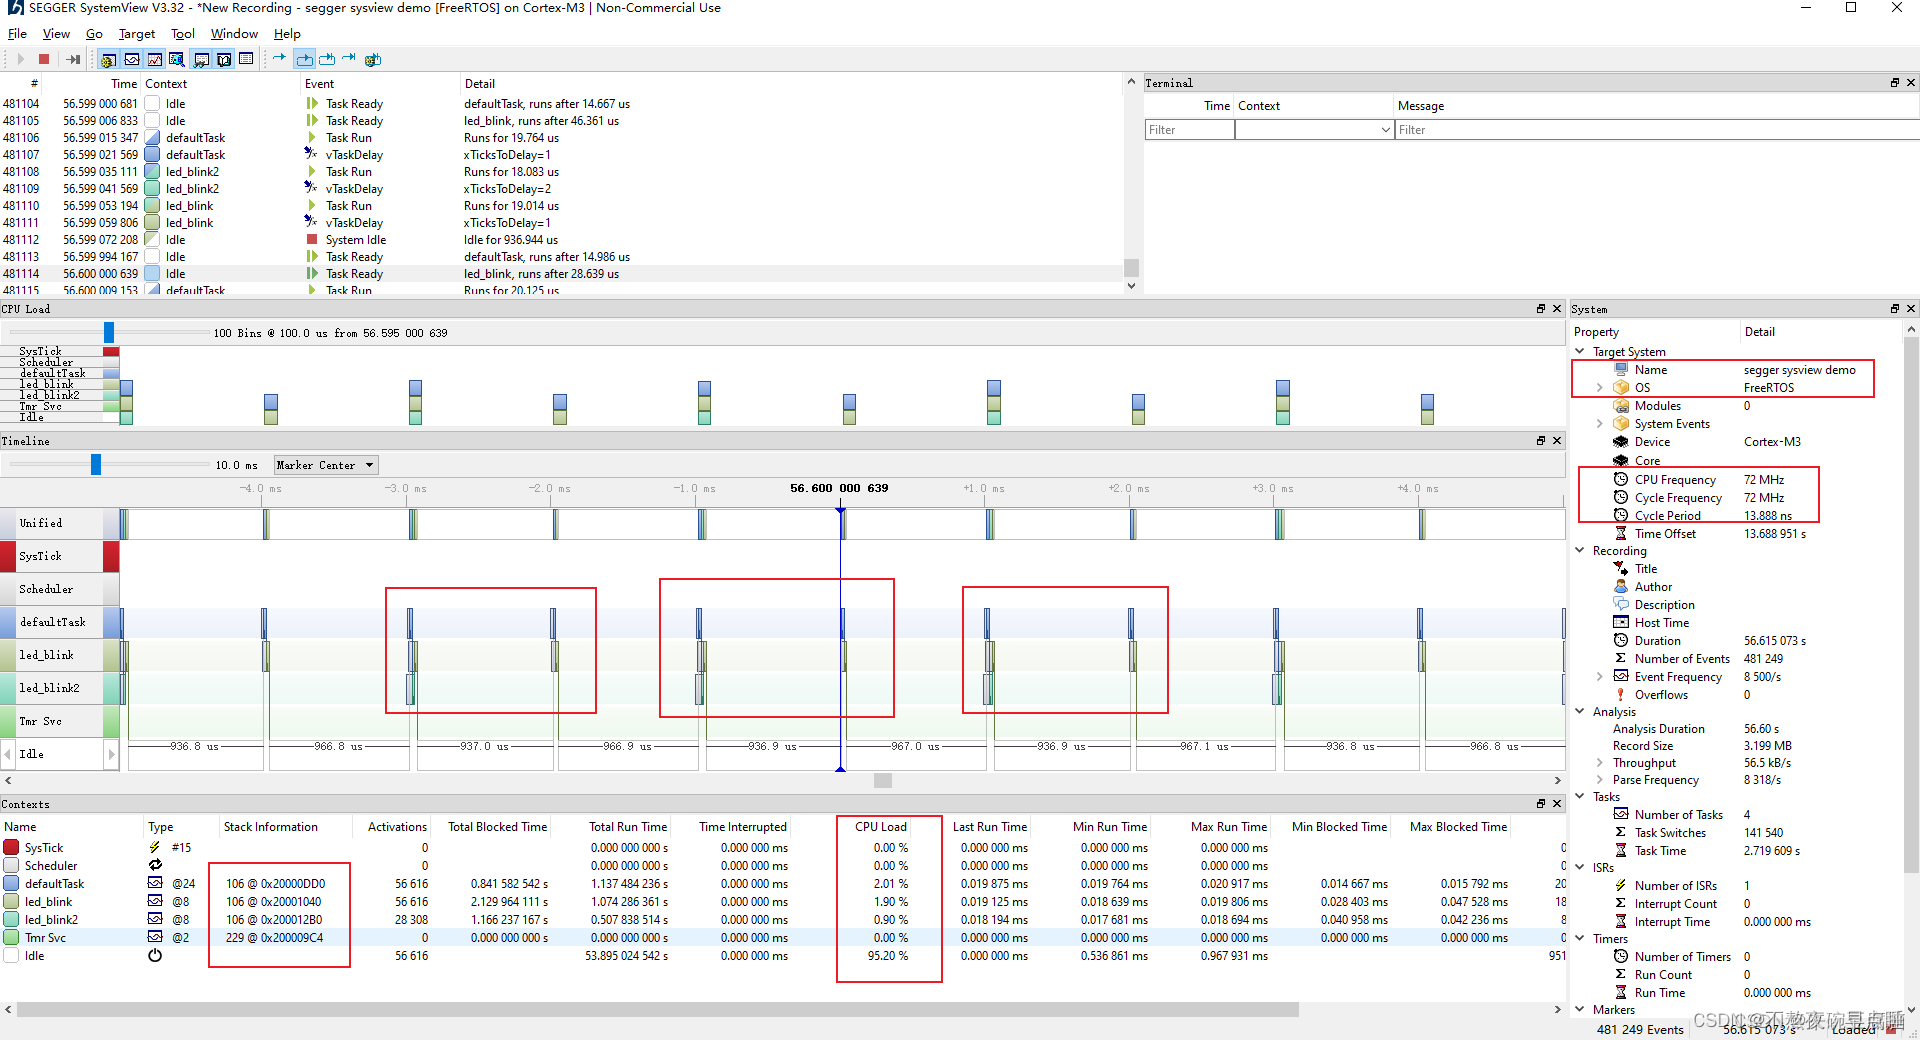Click the Terminal time Filter input field
Screen dimensions: 1920x1040
coord(1189,130)
